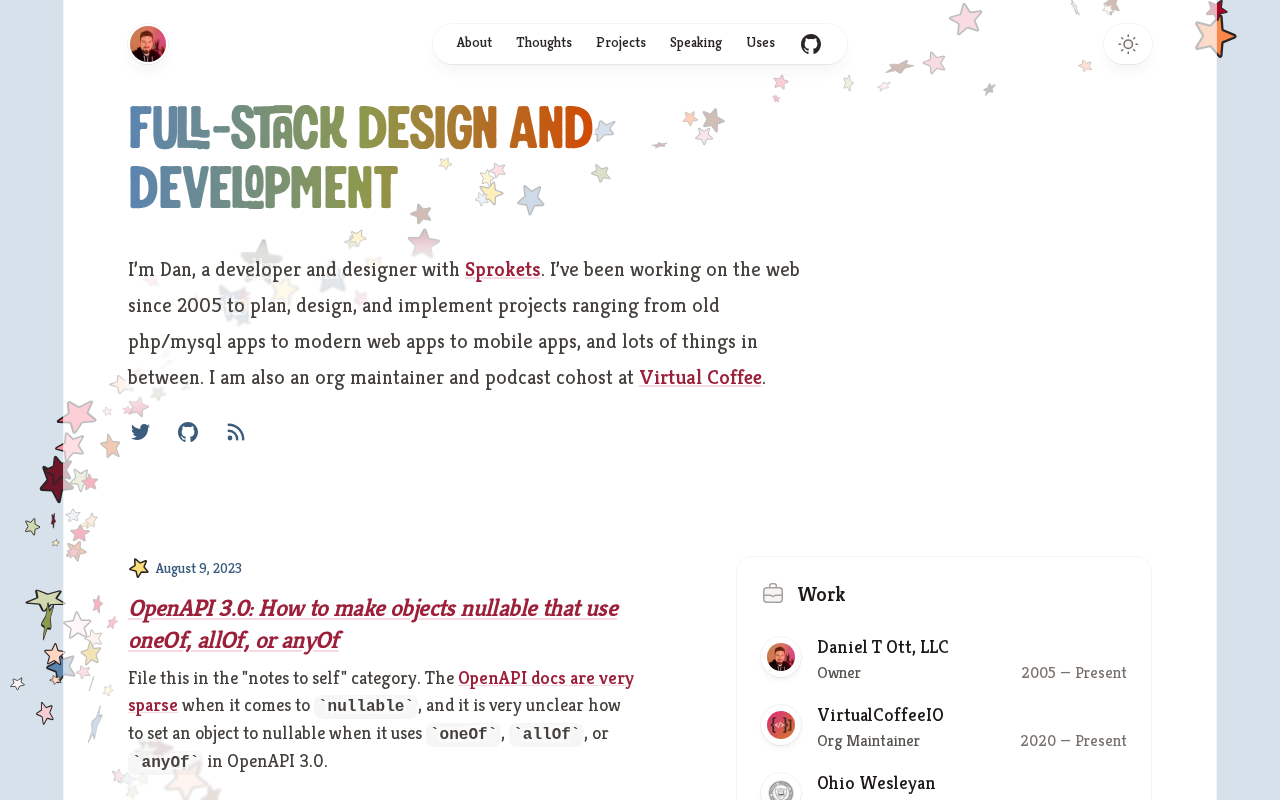
Task: Click the briefcase icon beside Work
Action: [773, 594]
